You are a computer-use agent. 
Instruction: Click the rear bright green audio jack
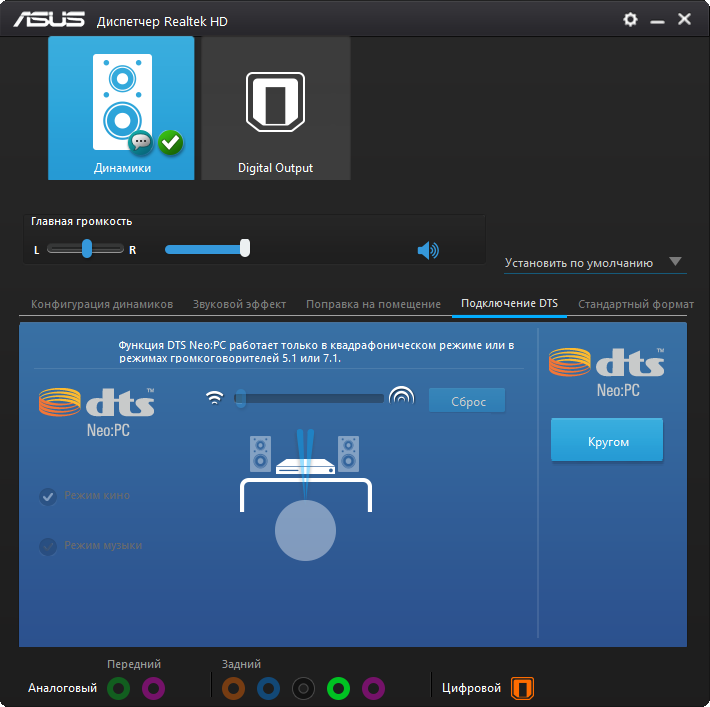point(338,688)
